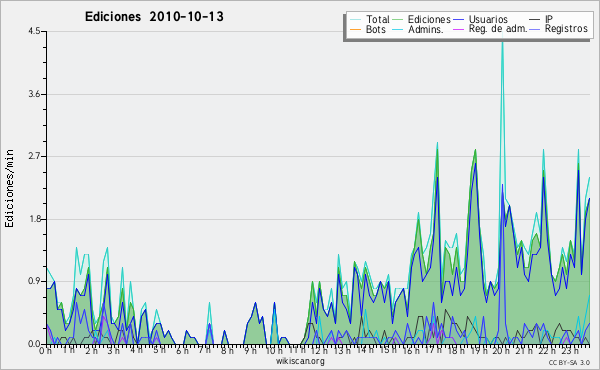Click the peak at 19 h
Viewport: 600px width, 370px height.
pyautogui.click(x=475, y=150)
